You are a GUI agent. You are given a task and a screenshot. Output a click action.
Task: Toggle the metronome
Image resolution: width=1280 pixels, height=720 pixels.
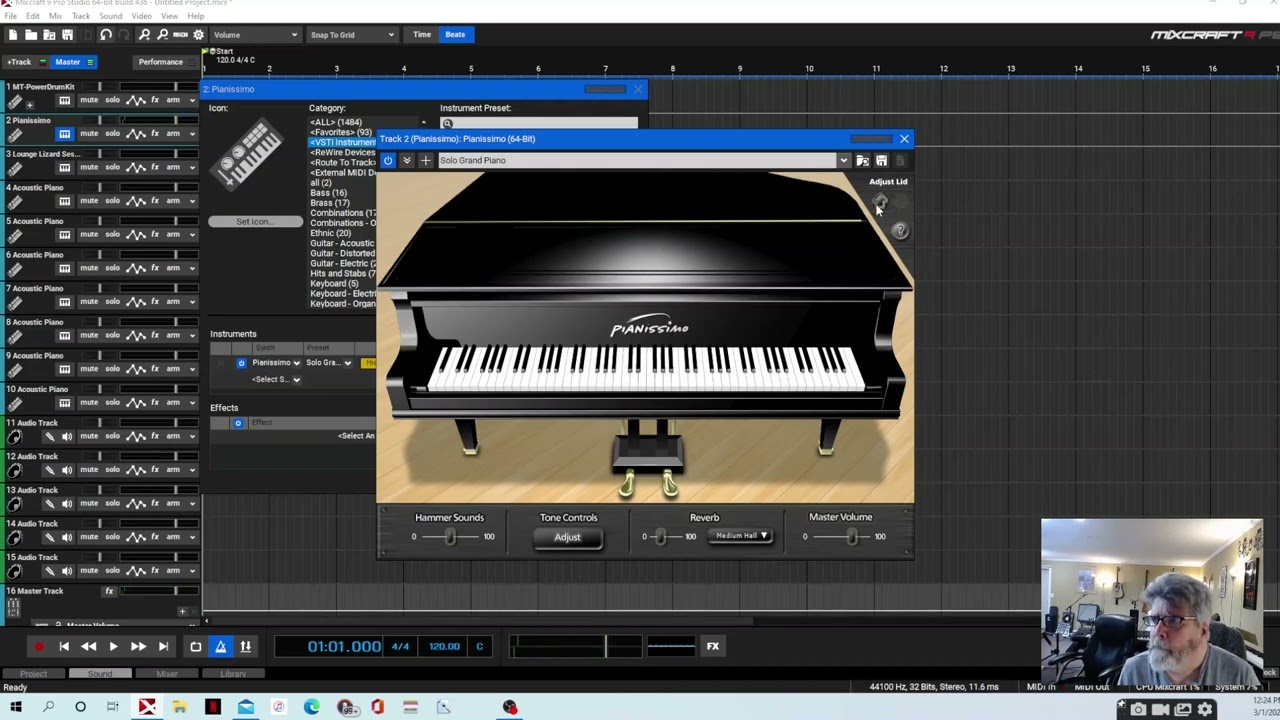[221, 647]
